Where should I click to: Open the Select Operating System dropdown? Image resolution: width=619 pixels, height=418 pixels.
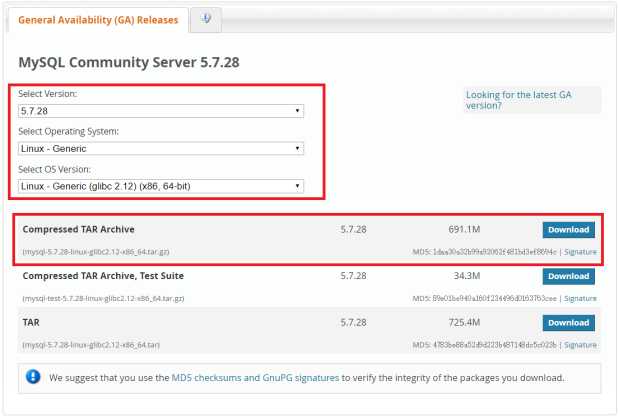click(x=161, y=148)
